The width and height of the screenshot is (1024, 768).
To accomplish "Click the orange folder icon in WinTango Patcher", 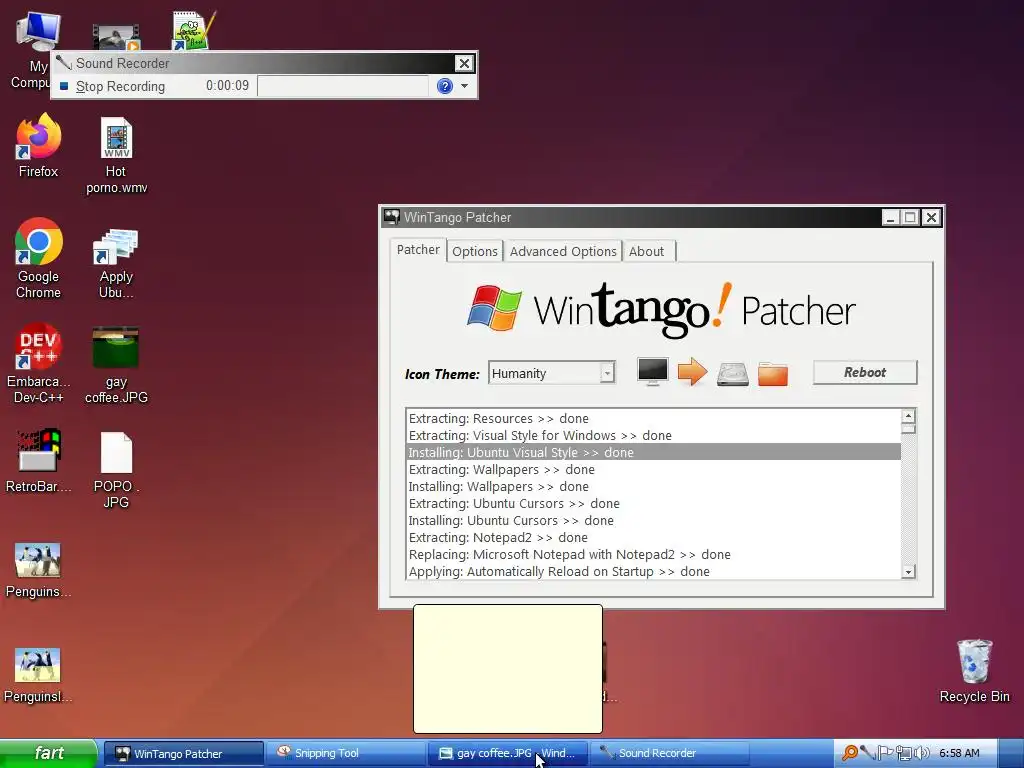I will pos(773,374).
